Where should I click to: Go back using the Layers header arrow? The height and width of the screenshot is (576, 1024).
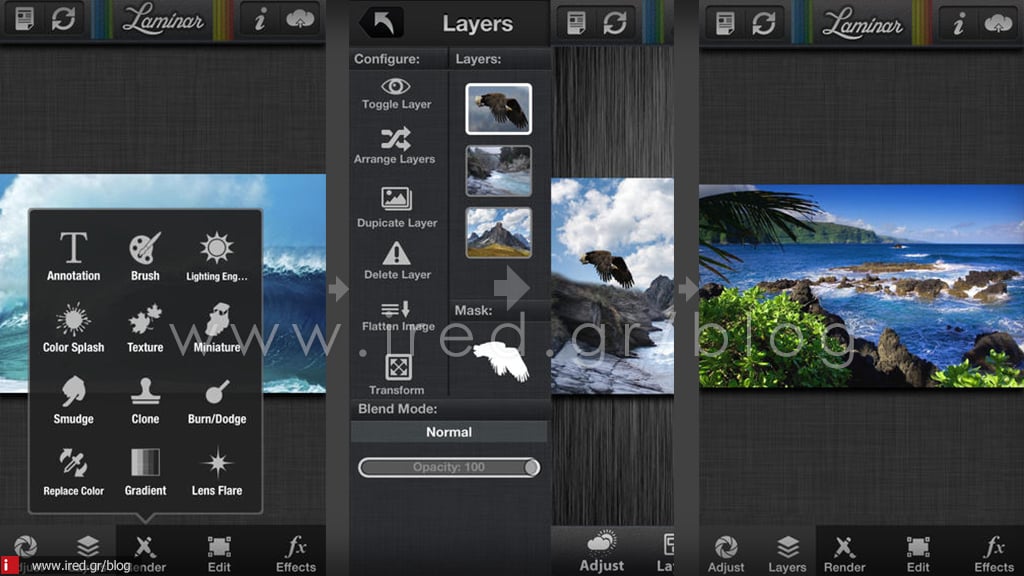(380, 23)
